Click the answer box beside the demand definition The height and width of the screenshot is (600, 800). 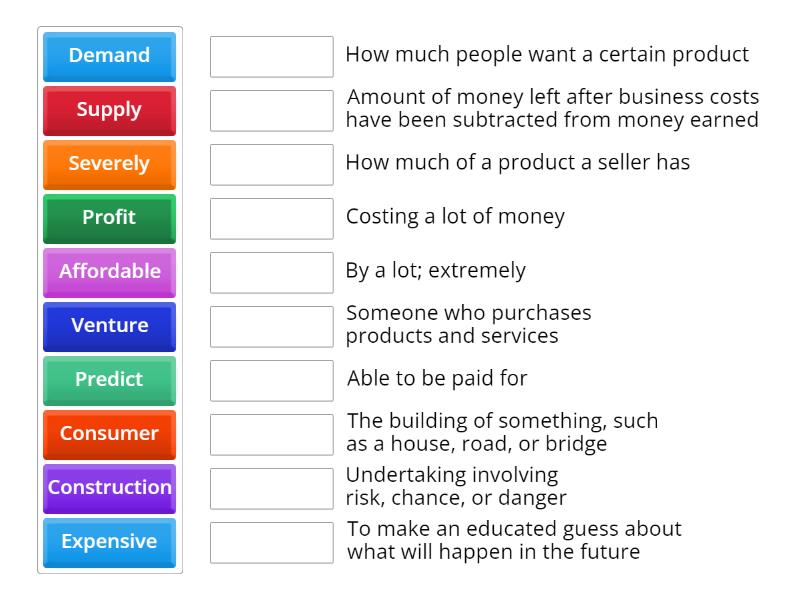271,57
